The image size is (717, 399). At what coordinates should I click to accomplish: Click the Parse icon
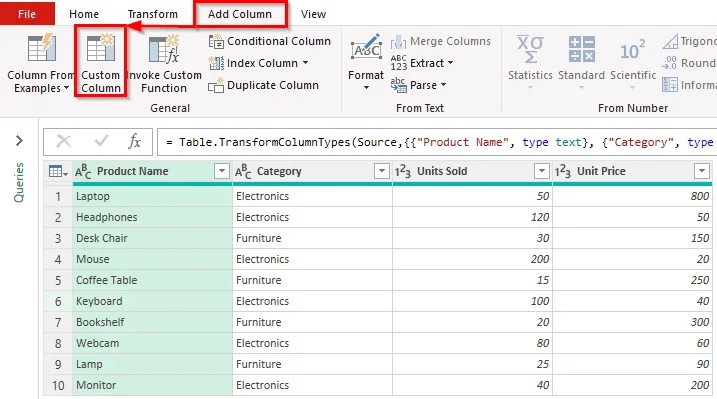398,85
